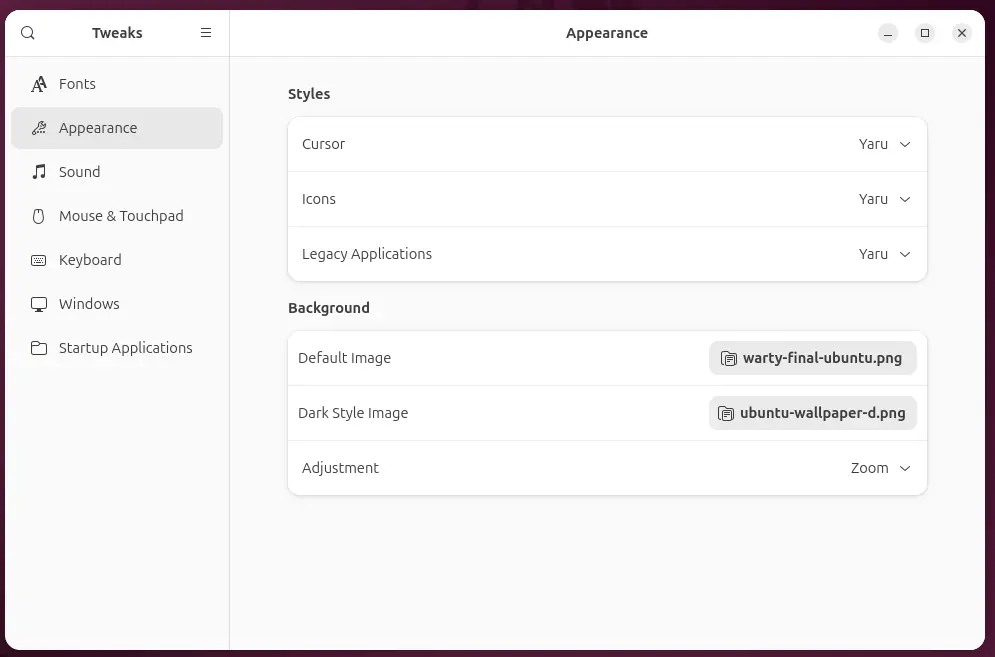Open the hamburger menu

pyautogui.click(x=206, y=32)
